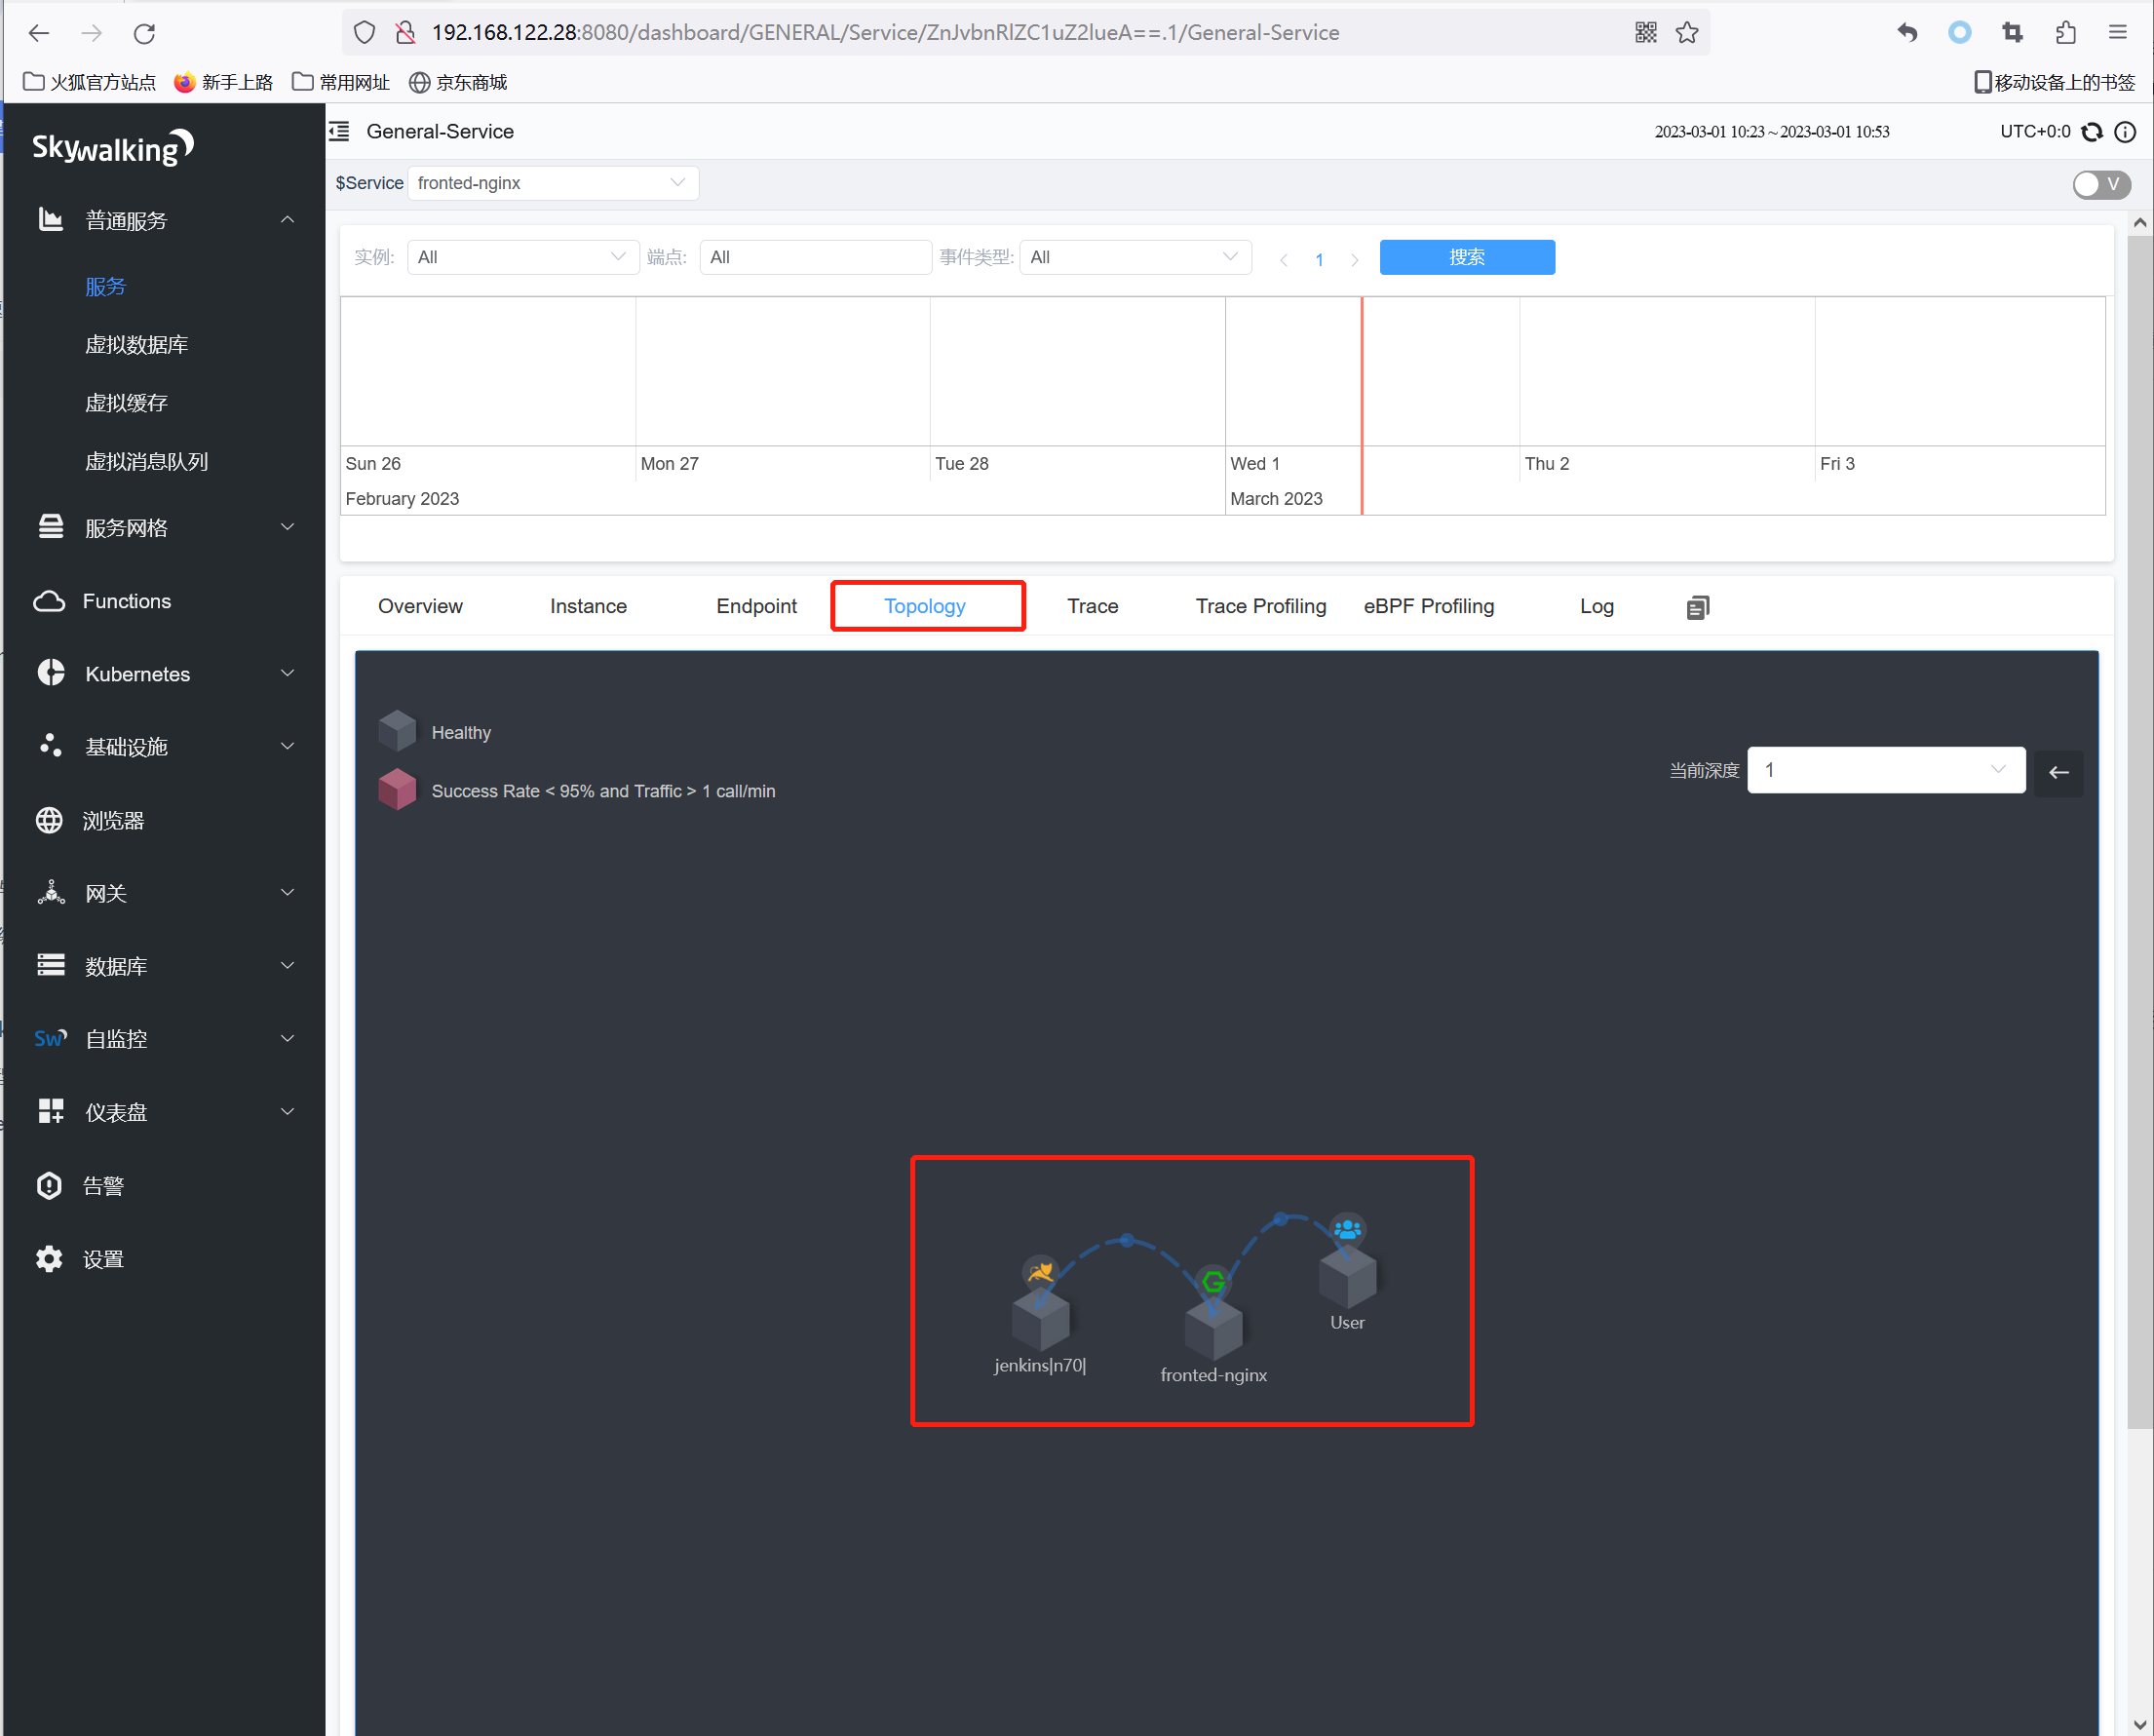Select the Endpoint tab
The height and width of the screenshot is (1736, 2154).
coord(754,604)
